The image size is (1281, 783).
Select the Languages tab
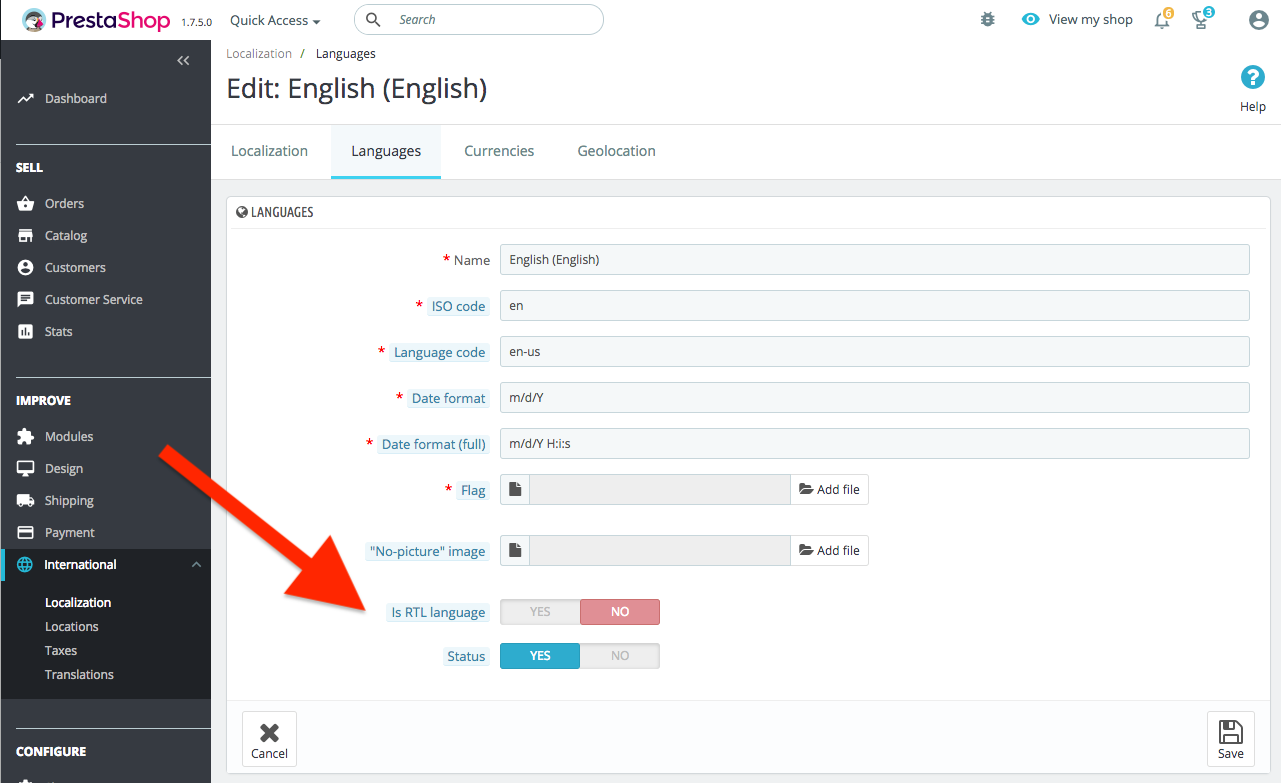point(386,151)
